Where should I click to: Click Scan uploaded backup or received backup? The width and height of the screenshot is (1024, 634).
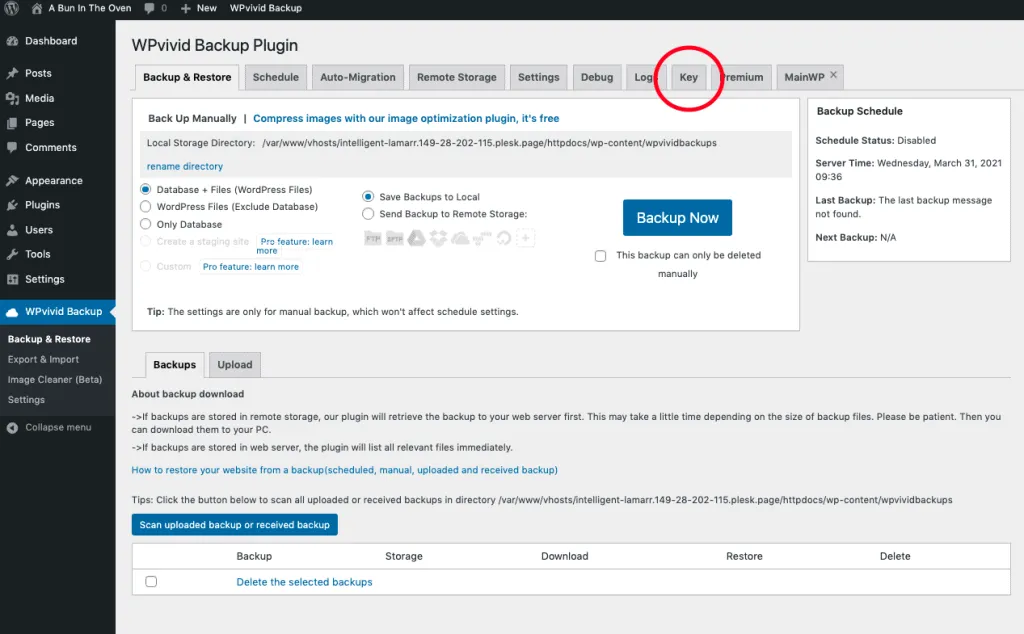tap(234, 524)
